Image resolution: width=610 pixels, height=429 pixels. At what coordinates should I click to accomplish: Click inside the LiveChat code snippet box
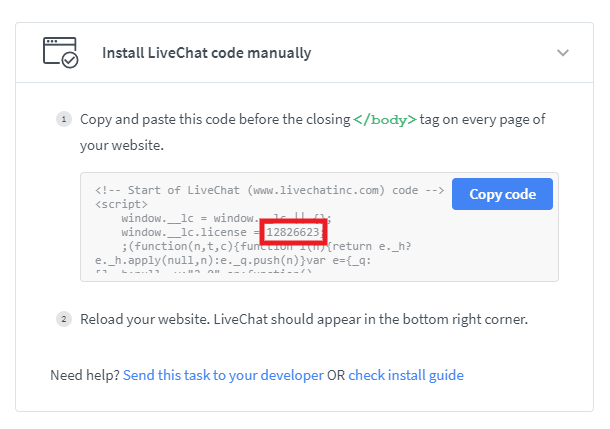319,227
